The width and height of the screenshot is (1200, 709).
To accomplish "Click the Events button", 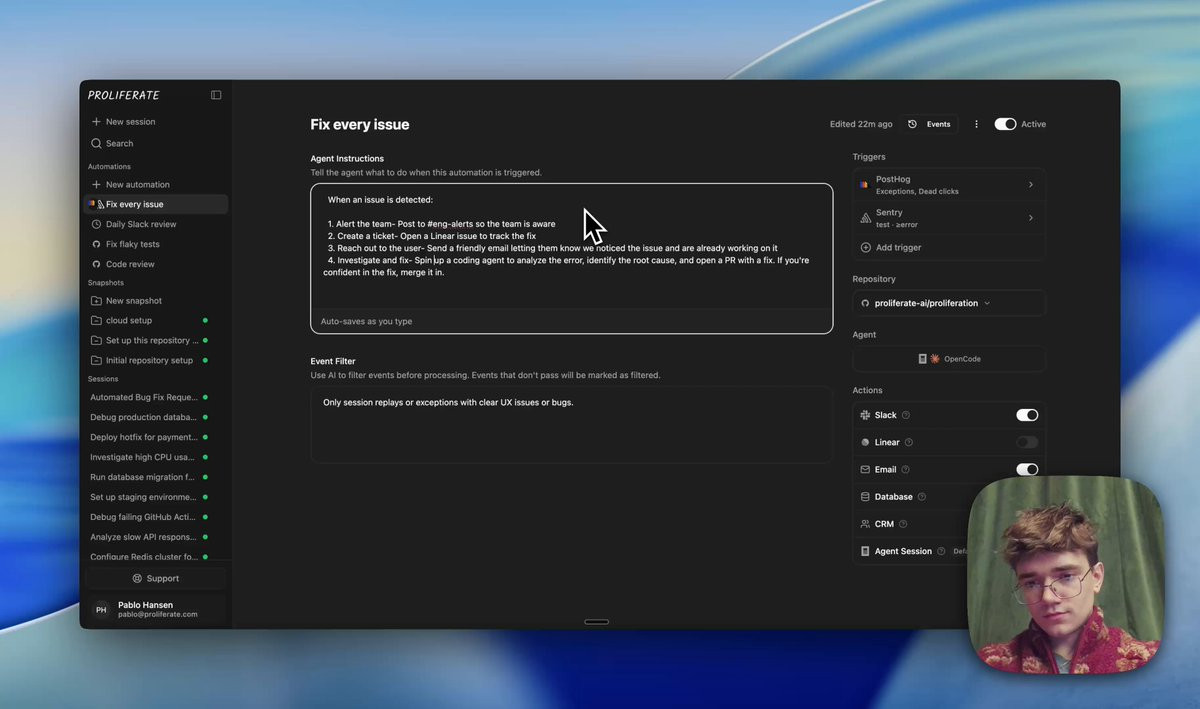I will (930, 124).
